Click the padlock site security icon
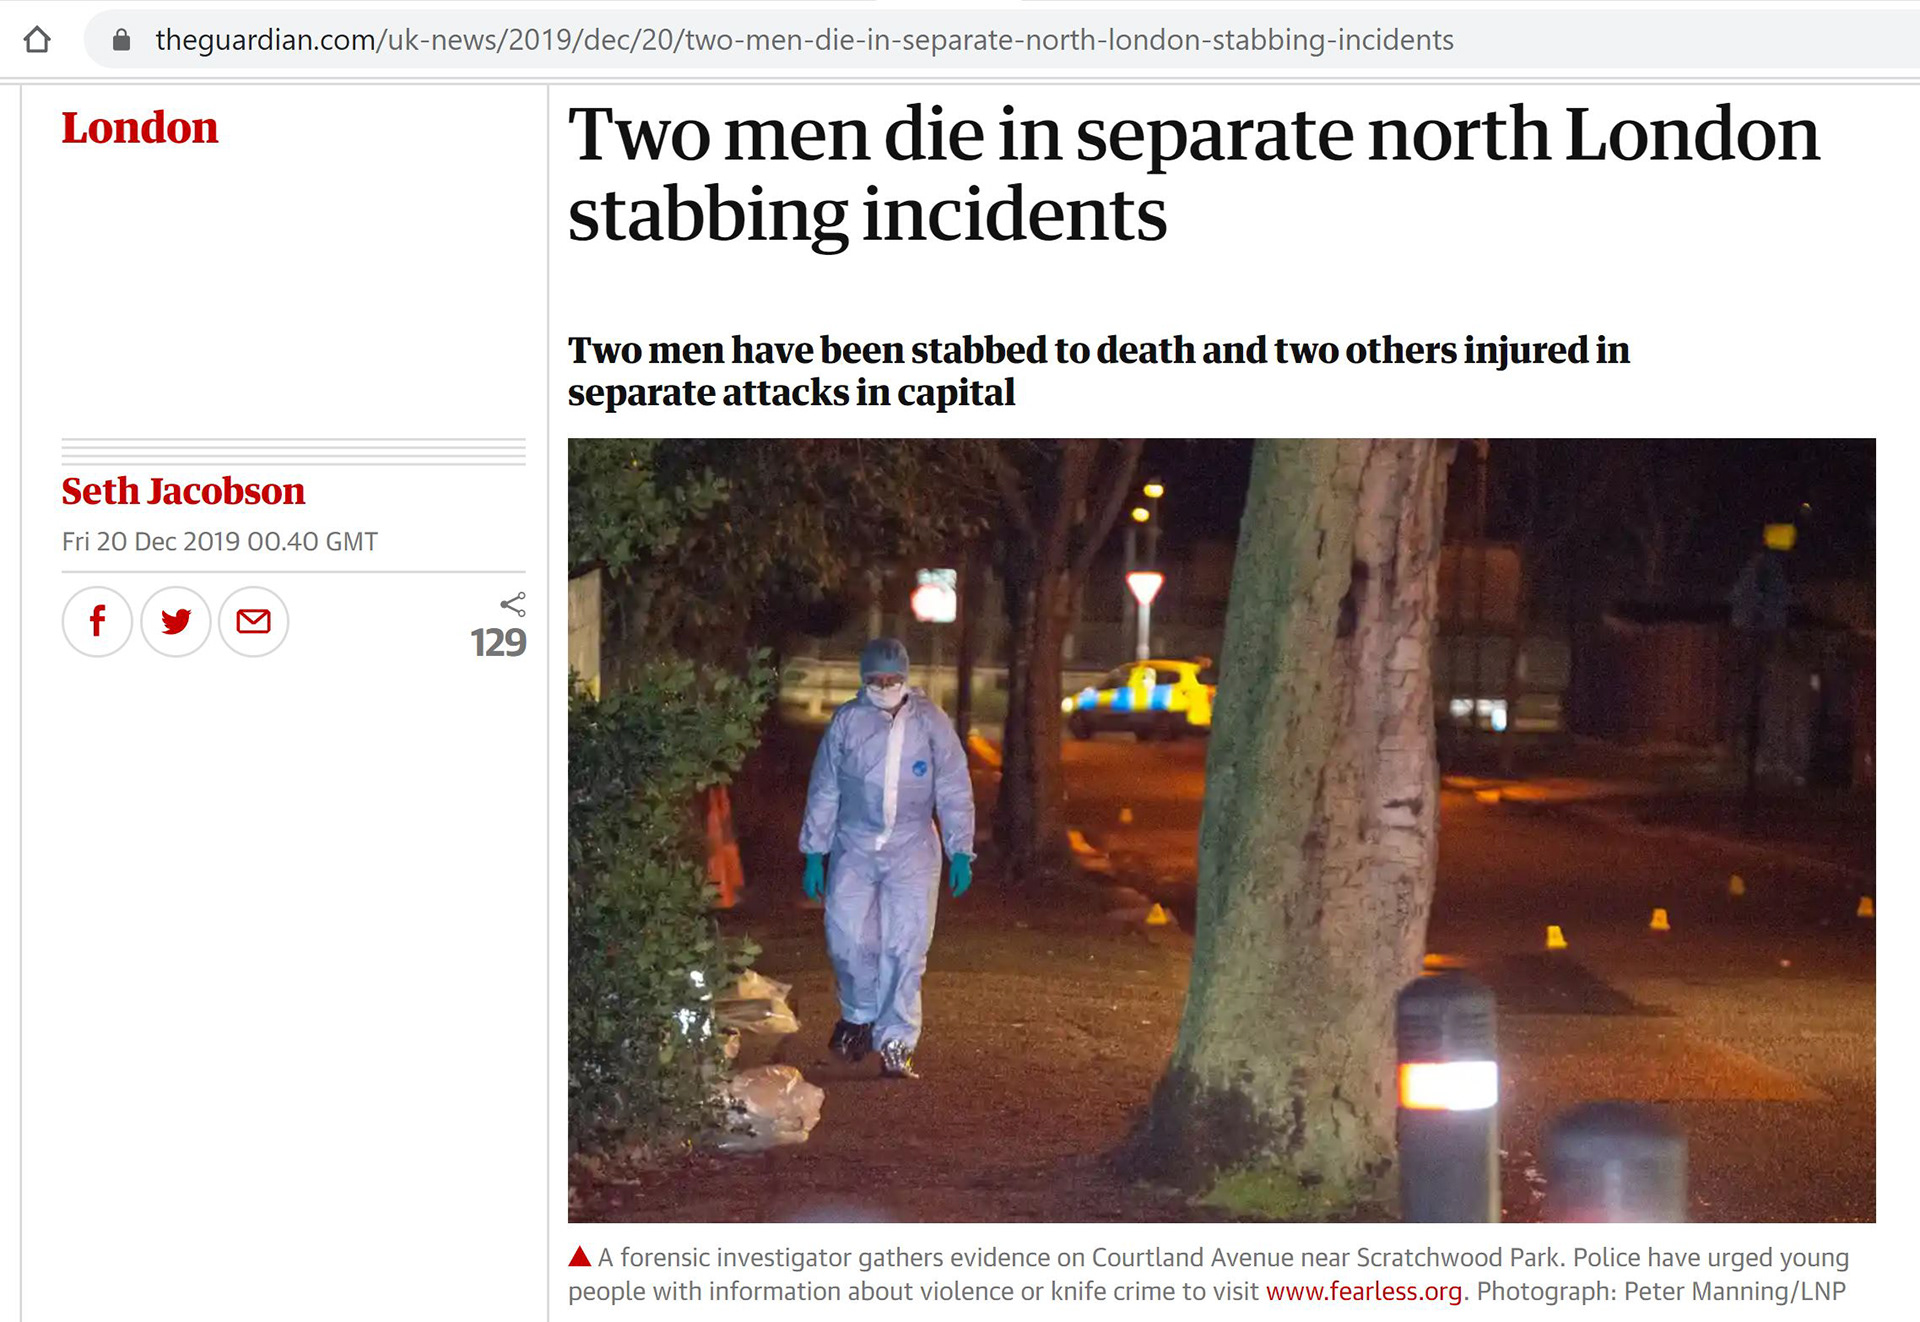 tap(121, 40)
